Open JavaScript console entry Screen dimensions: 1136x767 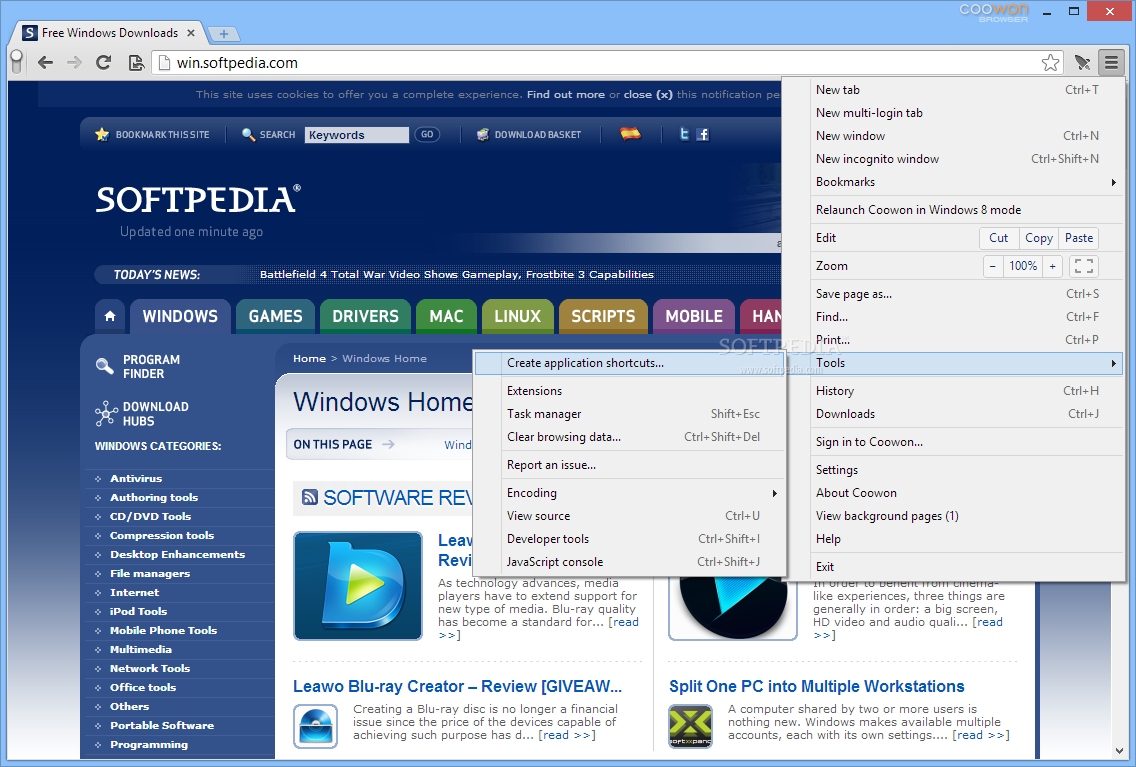tap(631, 562)
